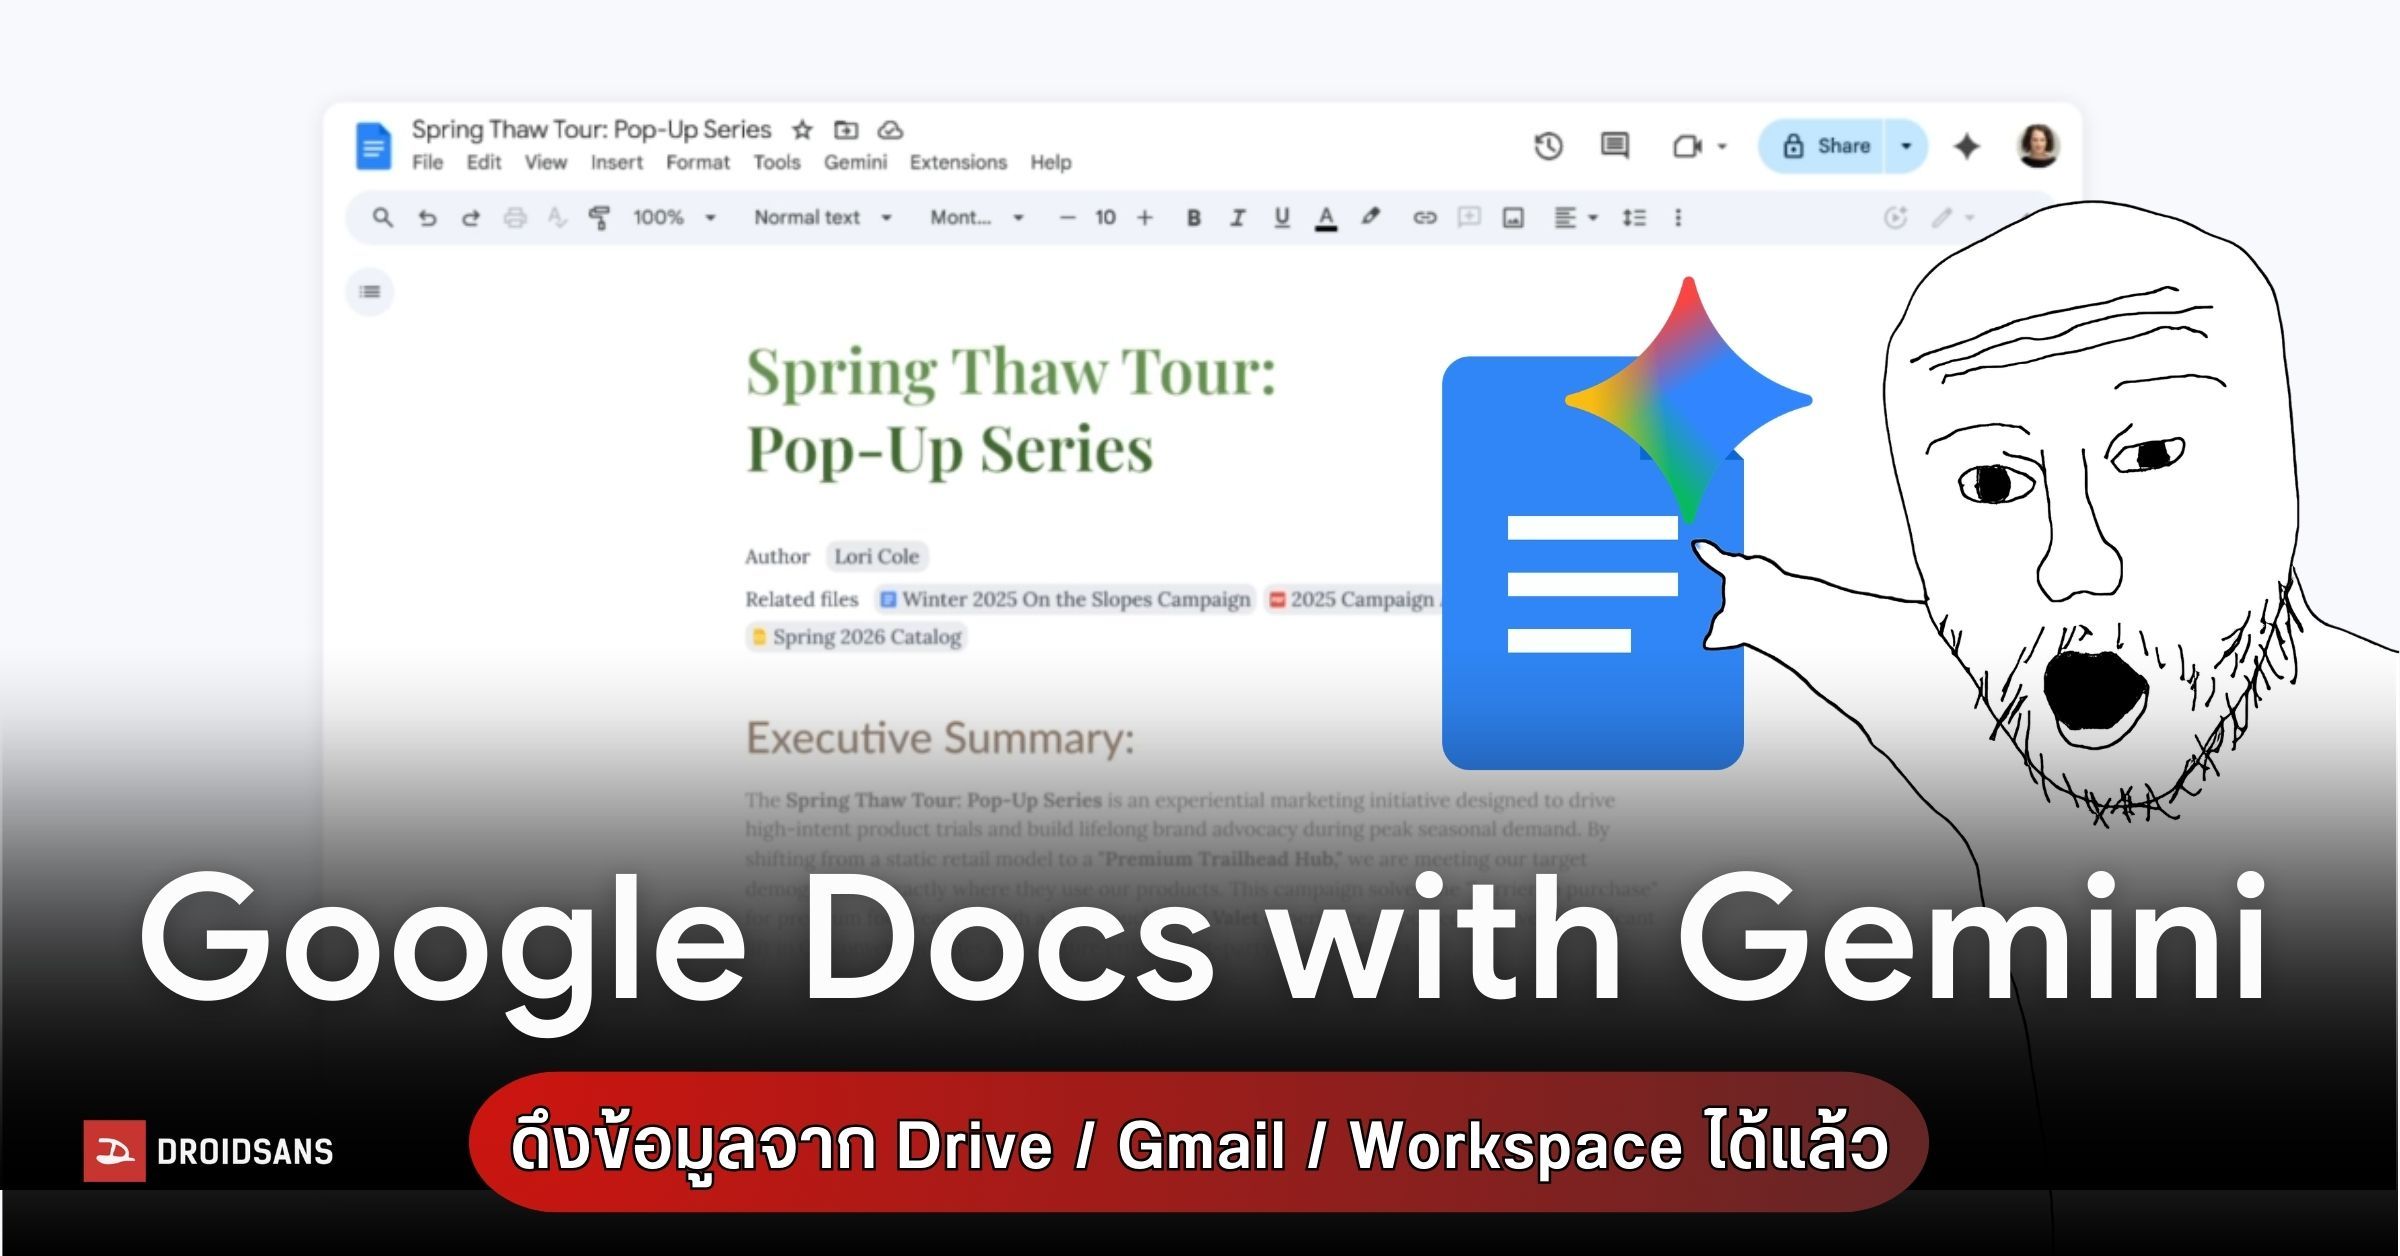This screenshot has height=1256, width=2400.
Task: Redo the last action
Action: pyautogui.click(x=471, y=218)
